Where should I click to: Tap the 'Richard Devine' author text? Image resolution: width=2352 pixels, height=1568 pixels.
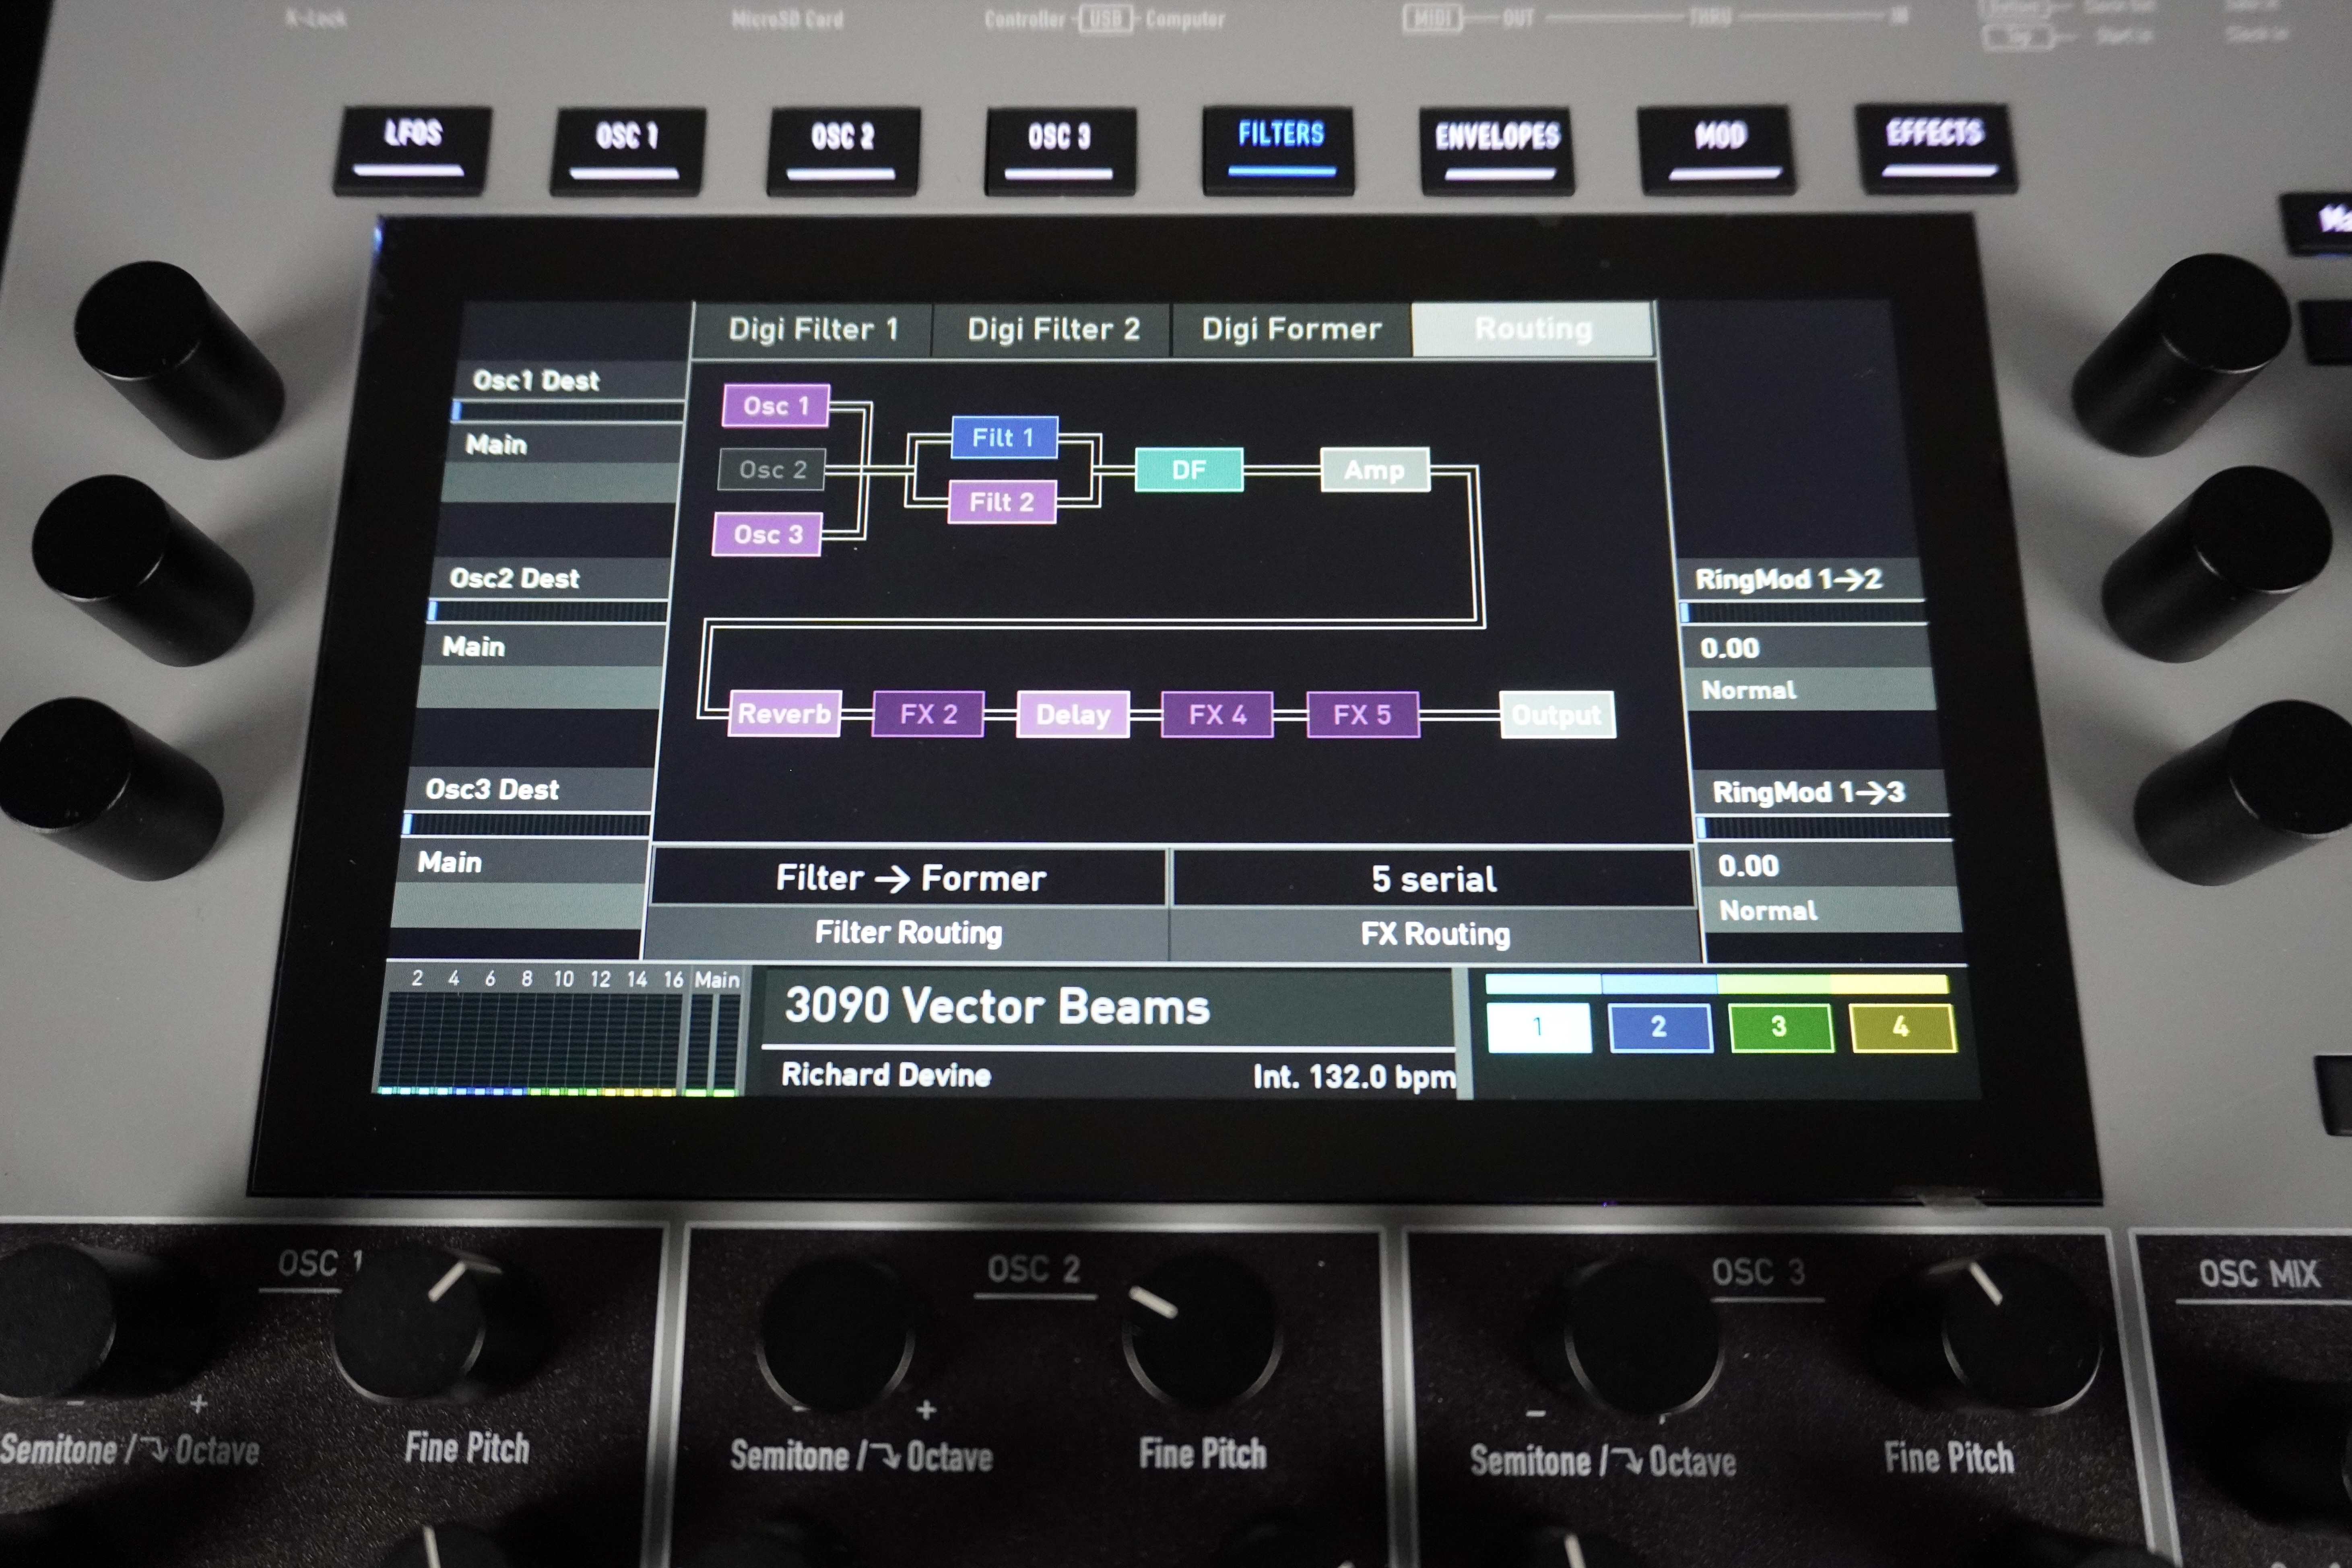pos(886,1075)
